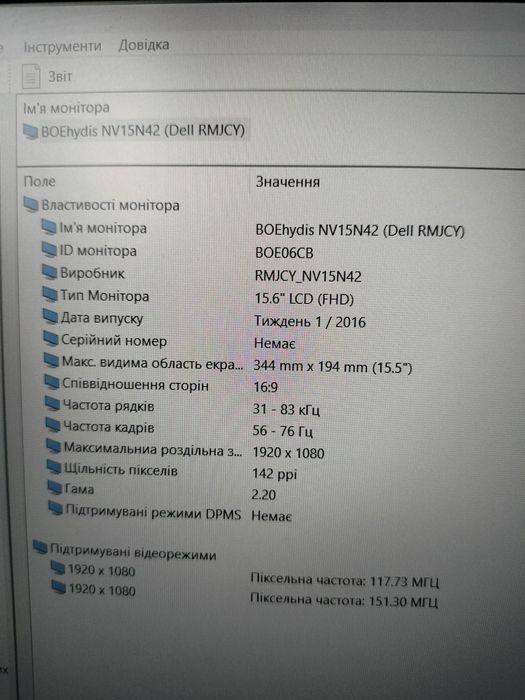Click icon next to Частота рядків

(53, 404)
